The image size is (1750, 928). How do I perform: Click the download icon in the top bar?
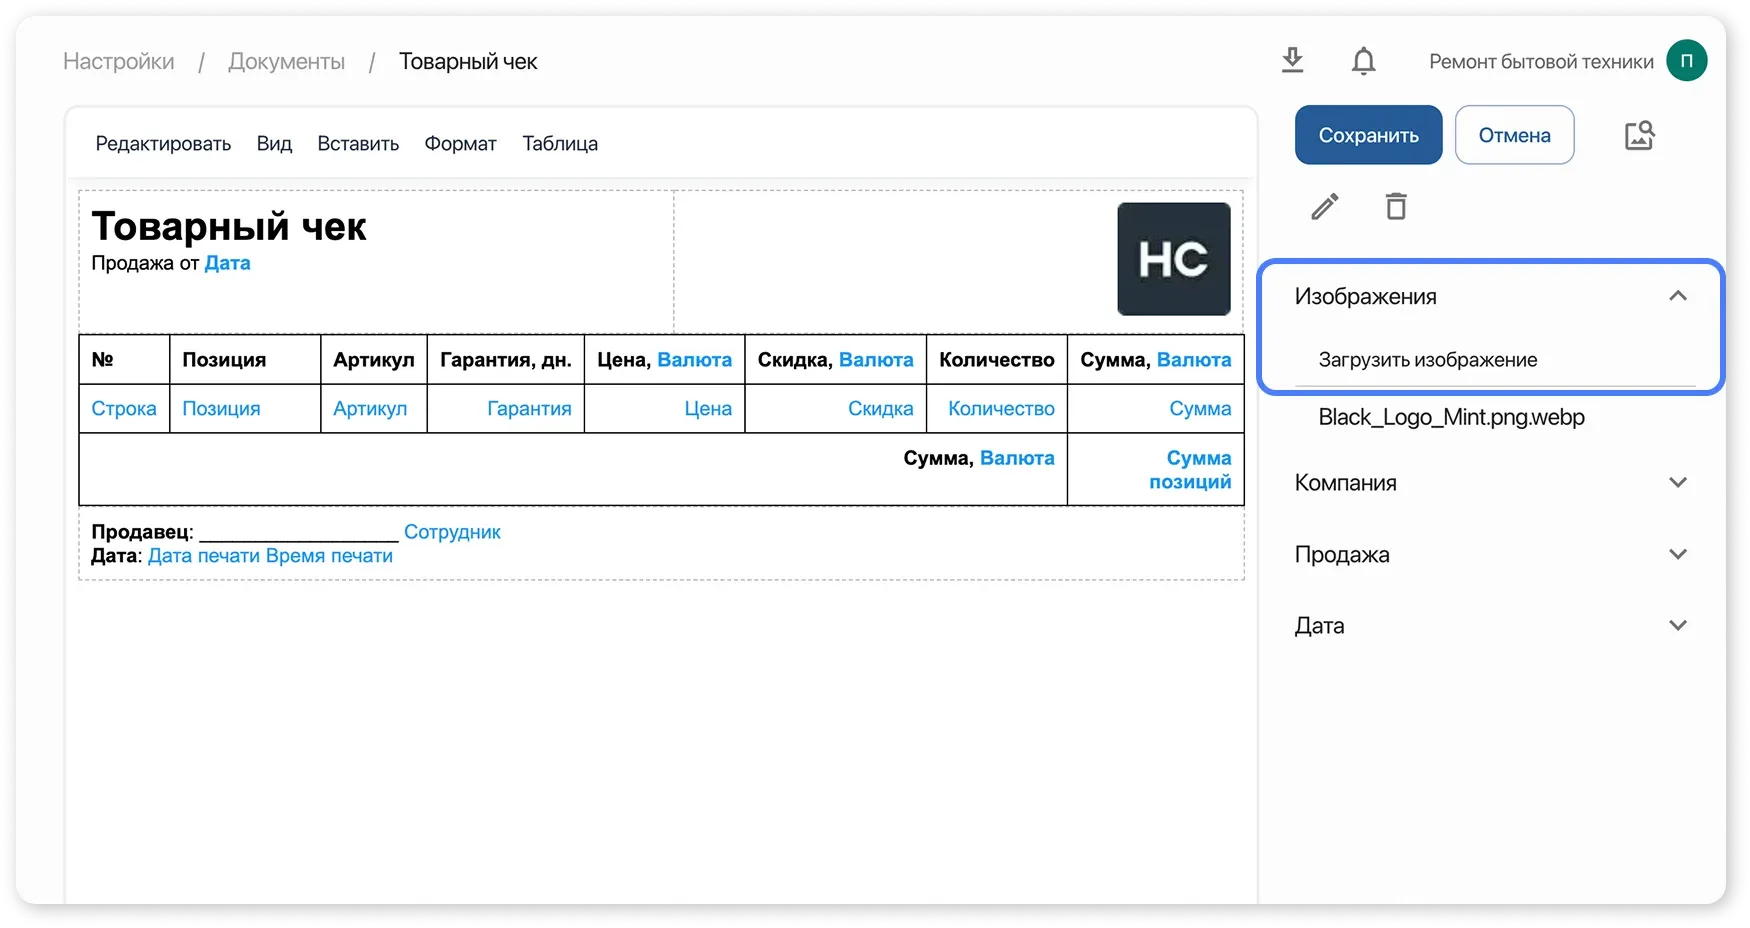click(1291, 60)
